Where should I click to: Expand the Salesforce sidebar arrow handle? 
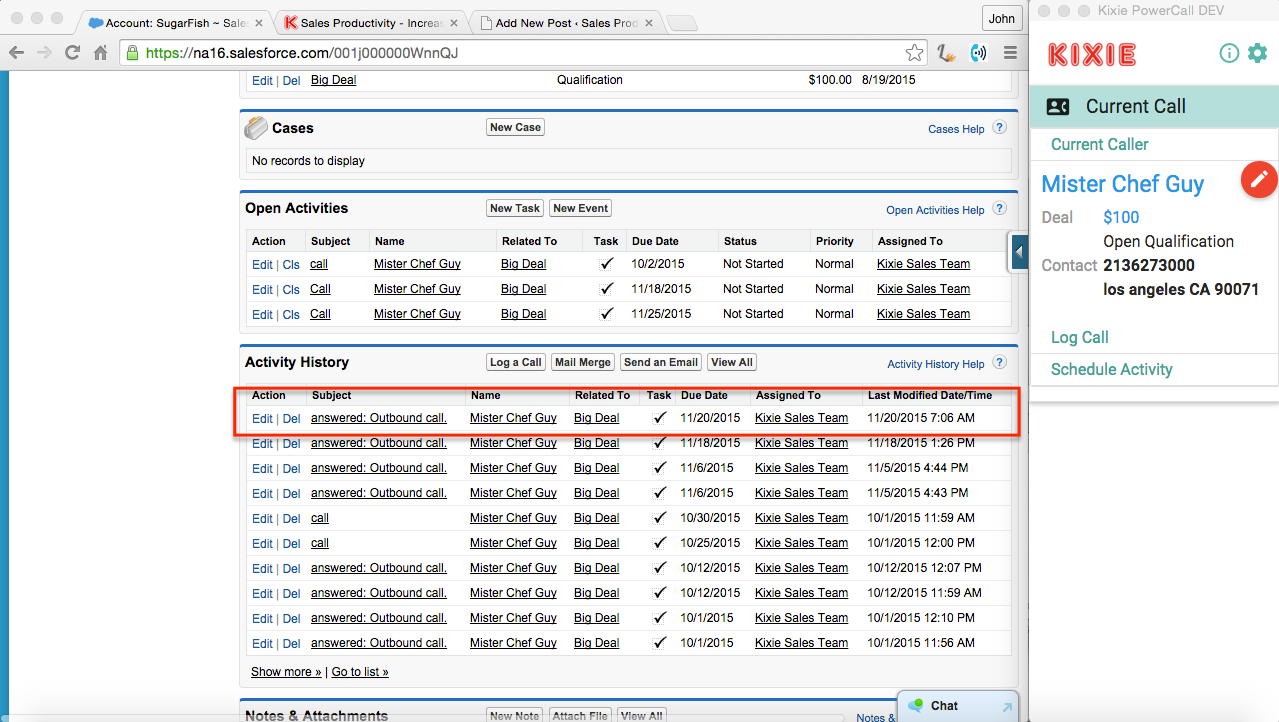tap(1020, 252)
